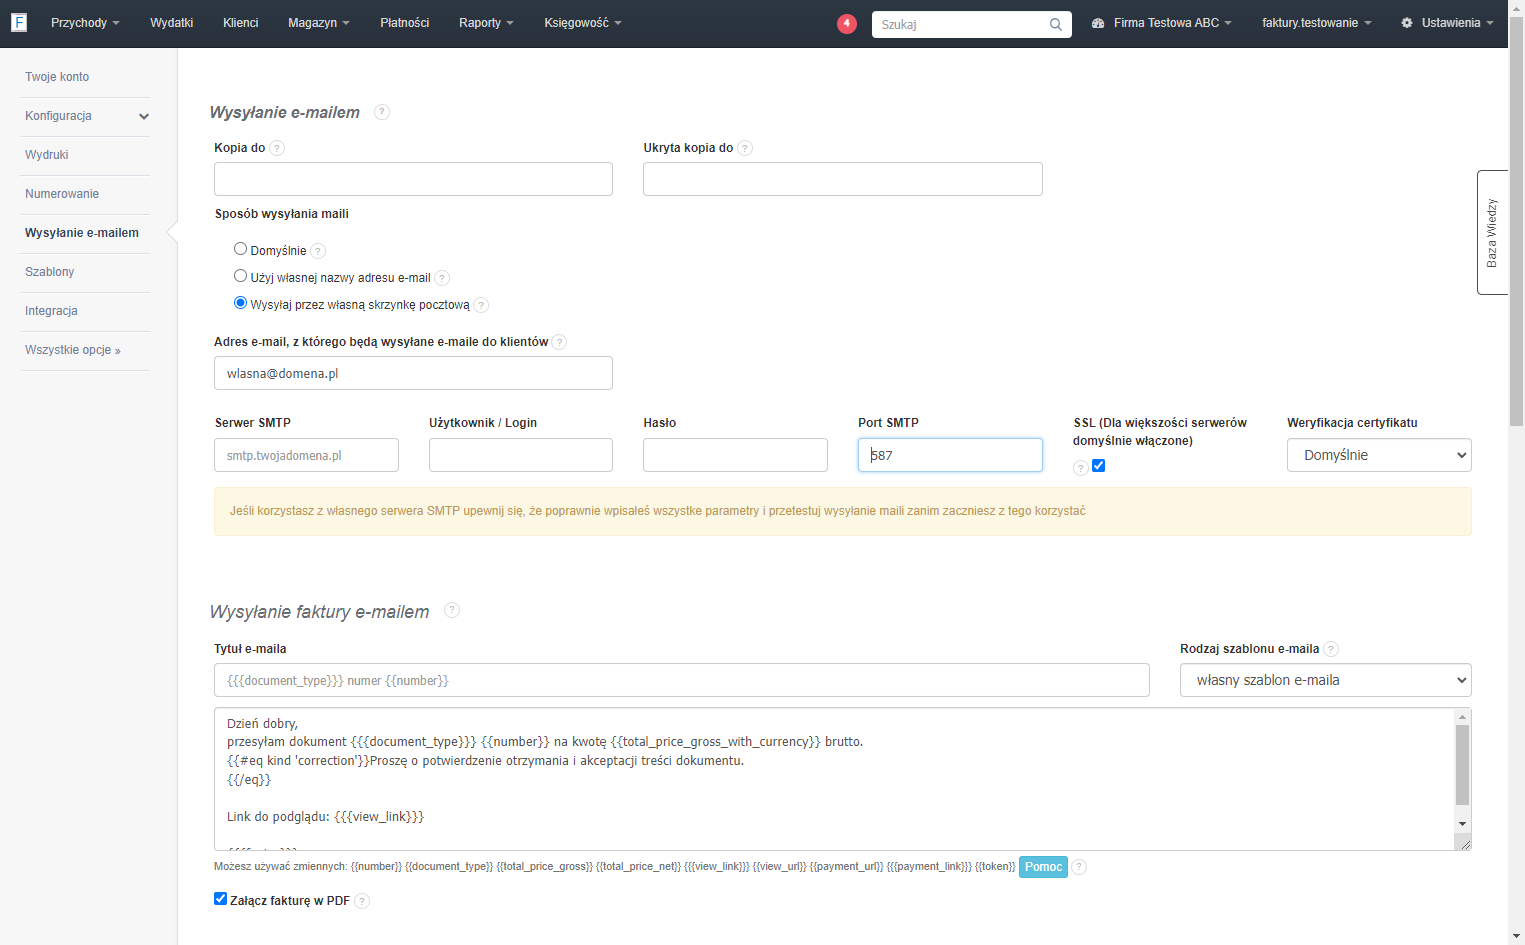Click the Tytuł e-maila input field
This screenshot has height=945, width=1525.
pos(682,680)
